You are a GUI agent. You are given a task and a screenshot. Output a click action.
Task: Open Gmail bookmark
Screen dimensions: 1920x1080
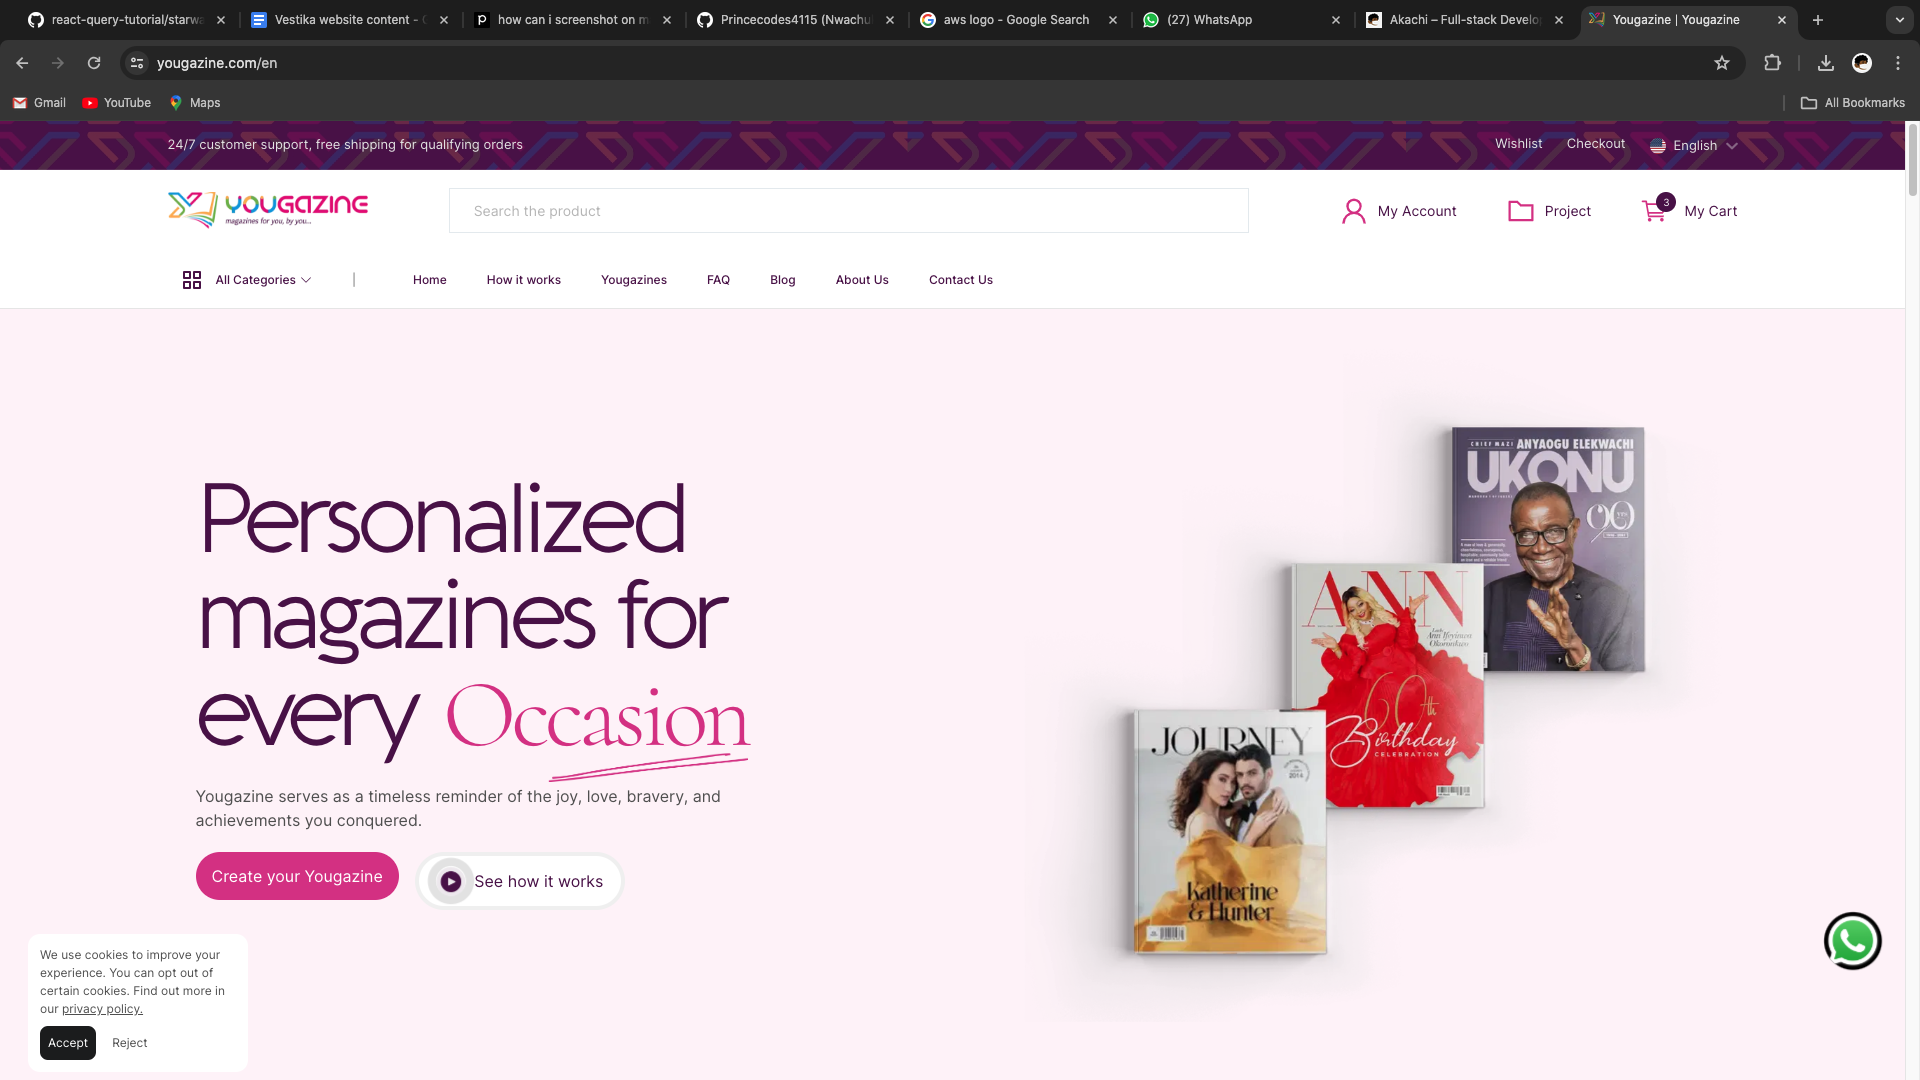(39, 103)
